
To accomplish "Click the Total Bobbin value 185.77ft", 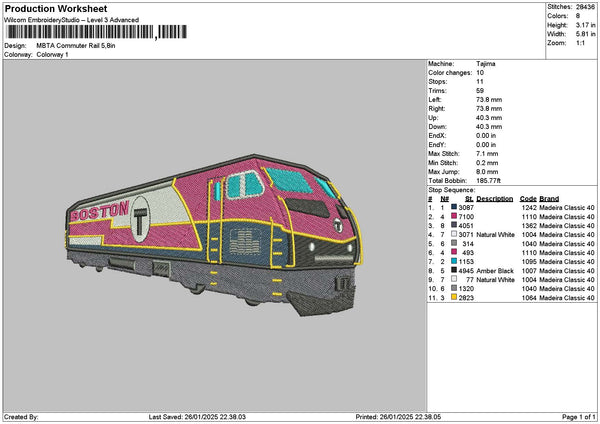I will click(488, 181).
